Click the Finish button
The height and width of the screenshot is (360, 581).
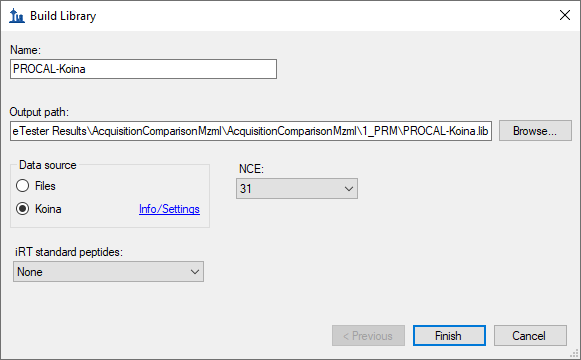pos(449,336)
